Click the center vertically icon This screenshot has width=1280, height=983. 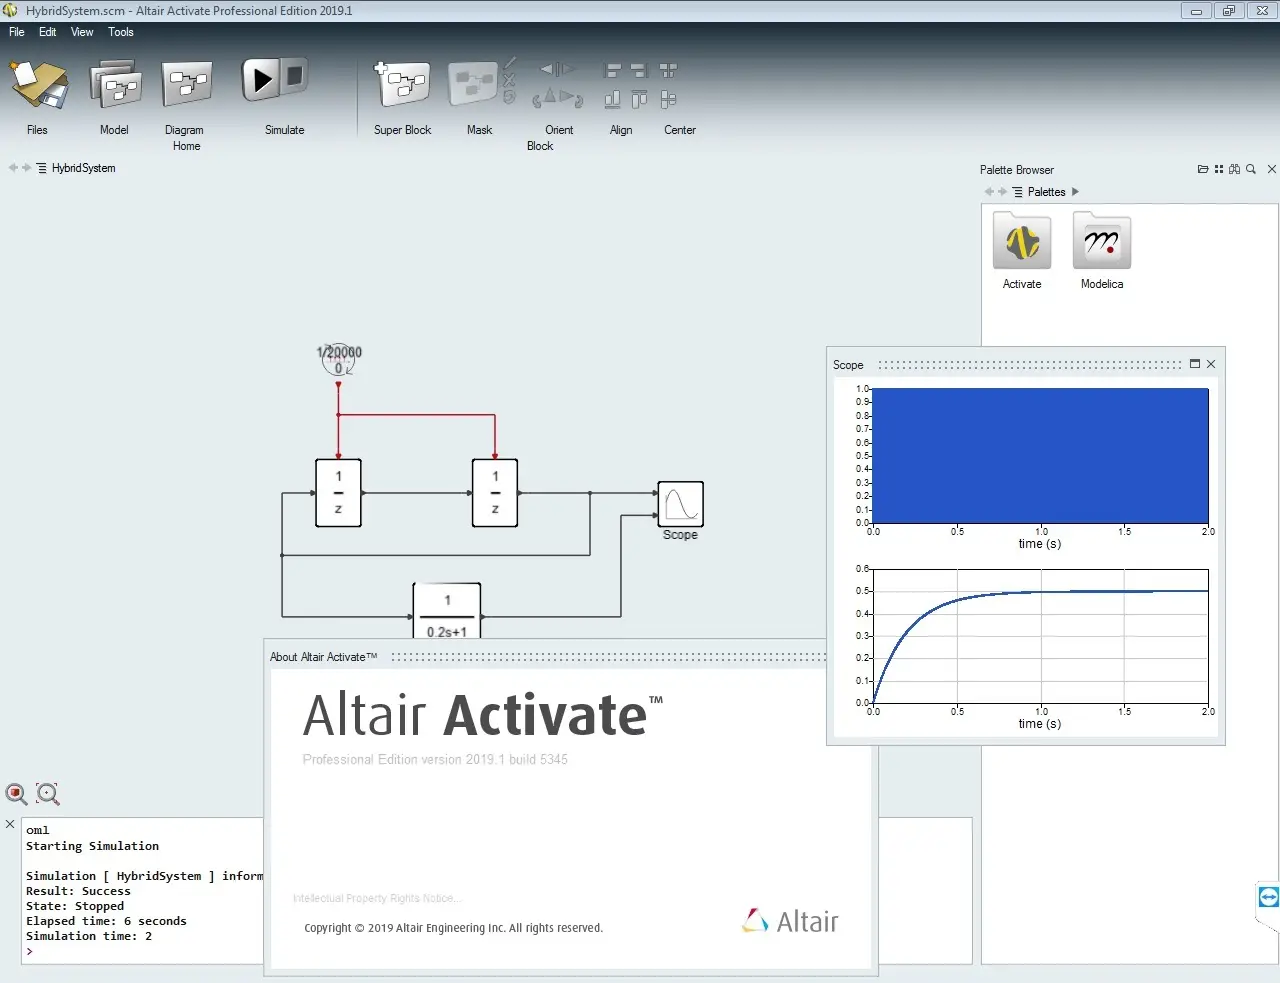[x=668, y=99]
